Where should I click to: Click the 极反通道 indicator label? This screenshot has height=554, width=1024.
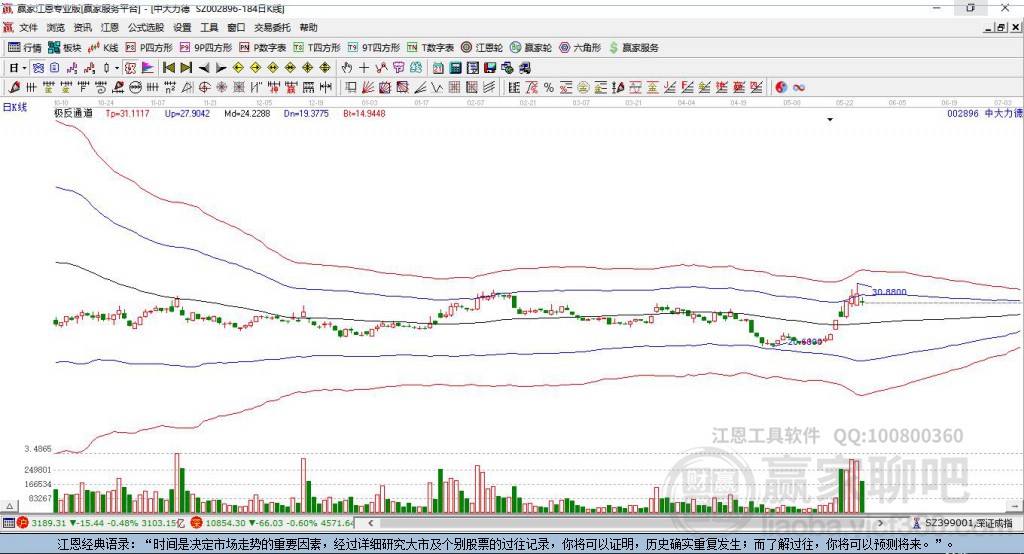(74, 113)
